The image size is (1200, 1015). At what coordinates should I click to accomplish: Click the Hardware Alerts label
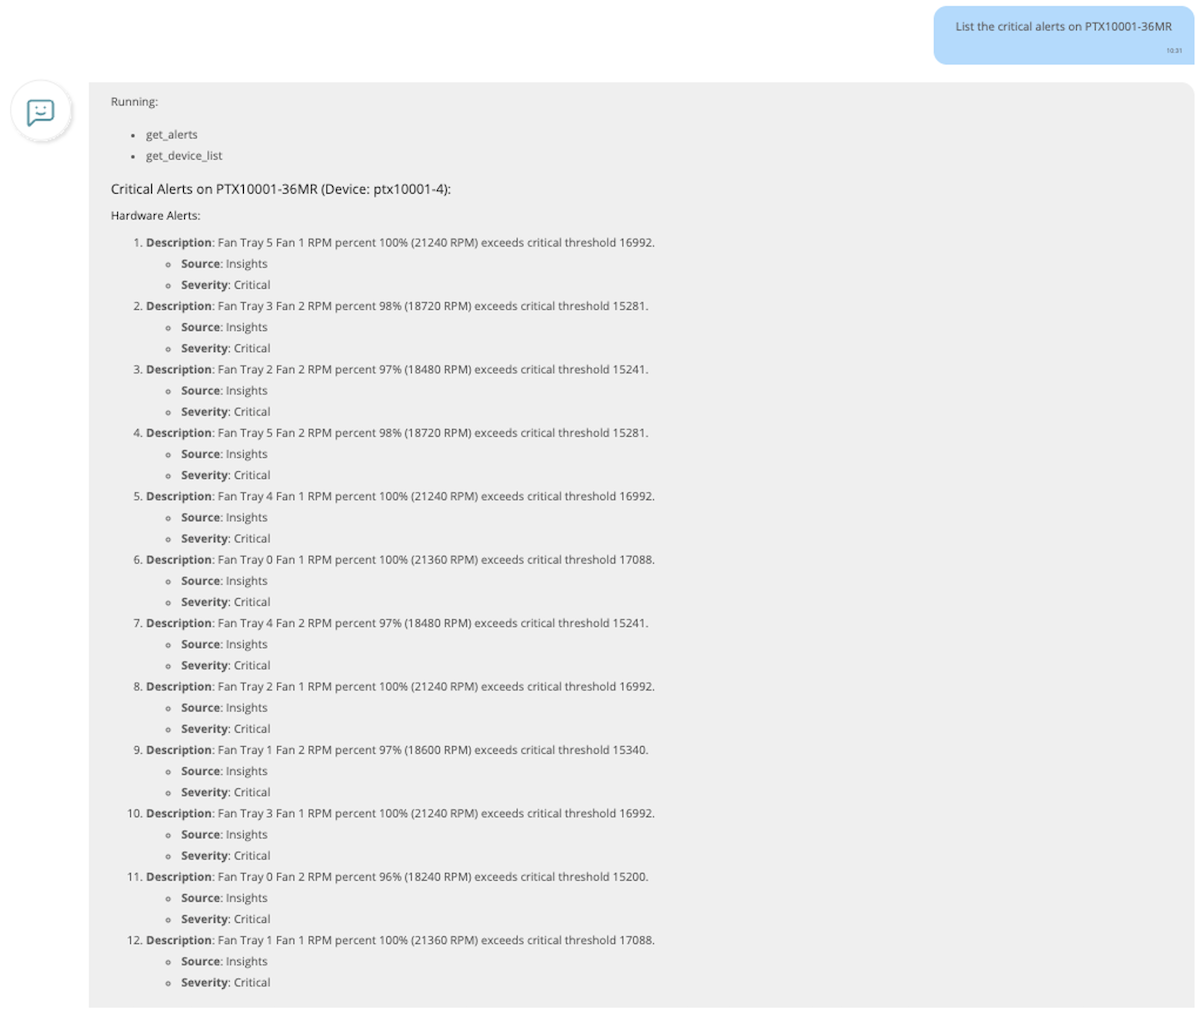point(156,216)
